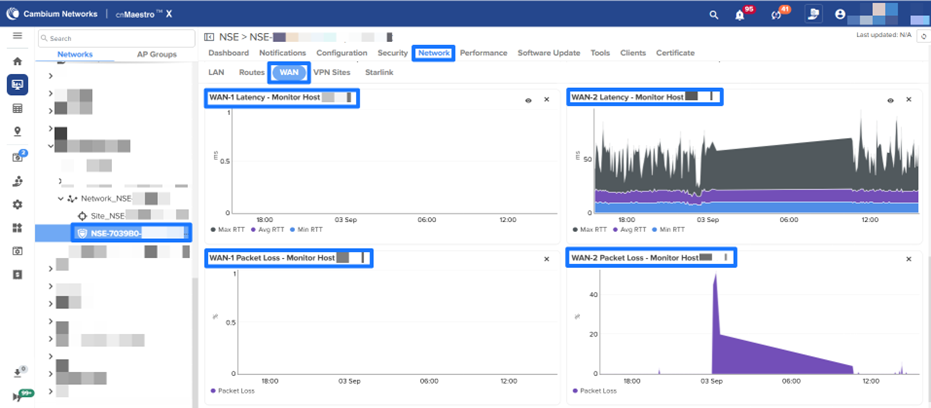Open the map location pin icon in sidebar
This screenshot has width=931, height=408.
click(x=17, y=131)
